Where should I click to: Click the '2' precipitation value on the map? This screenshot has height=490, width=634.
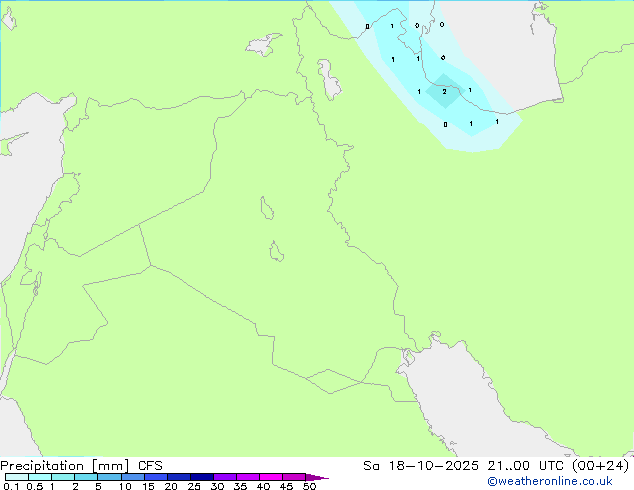444,92
